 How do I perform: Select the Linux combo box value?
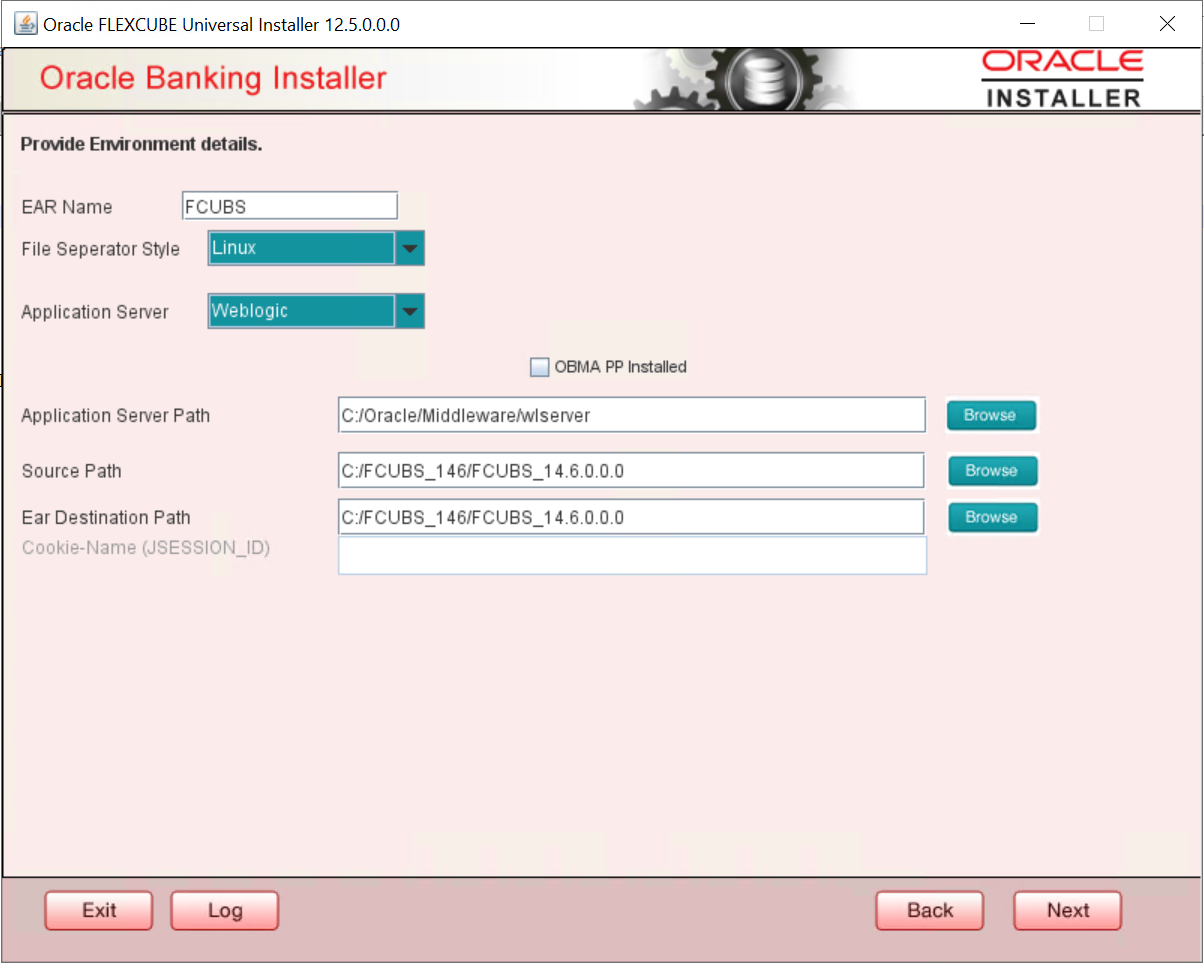point(301,248)
